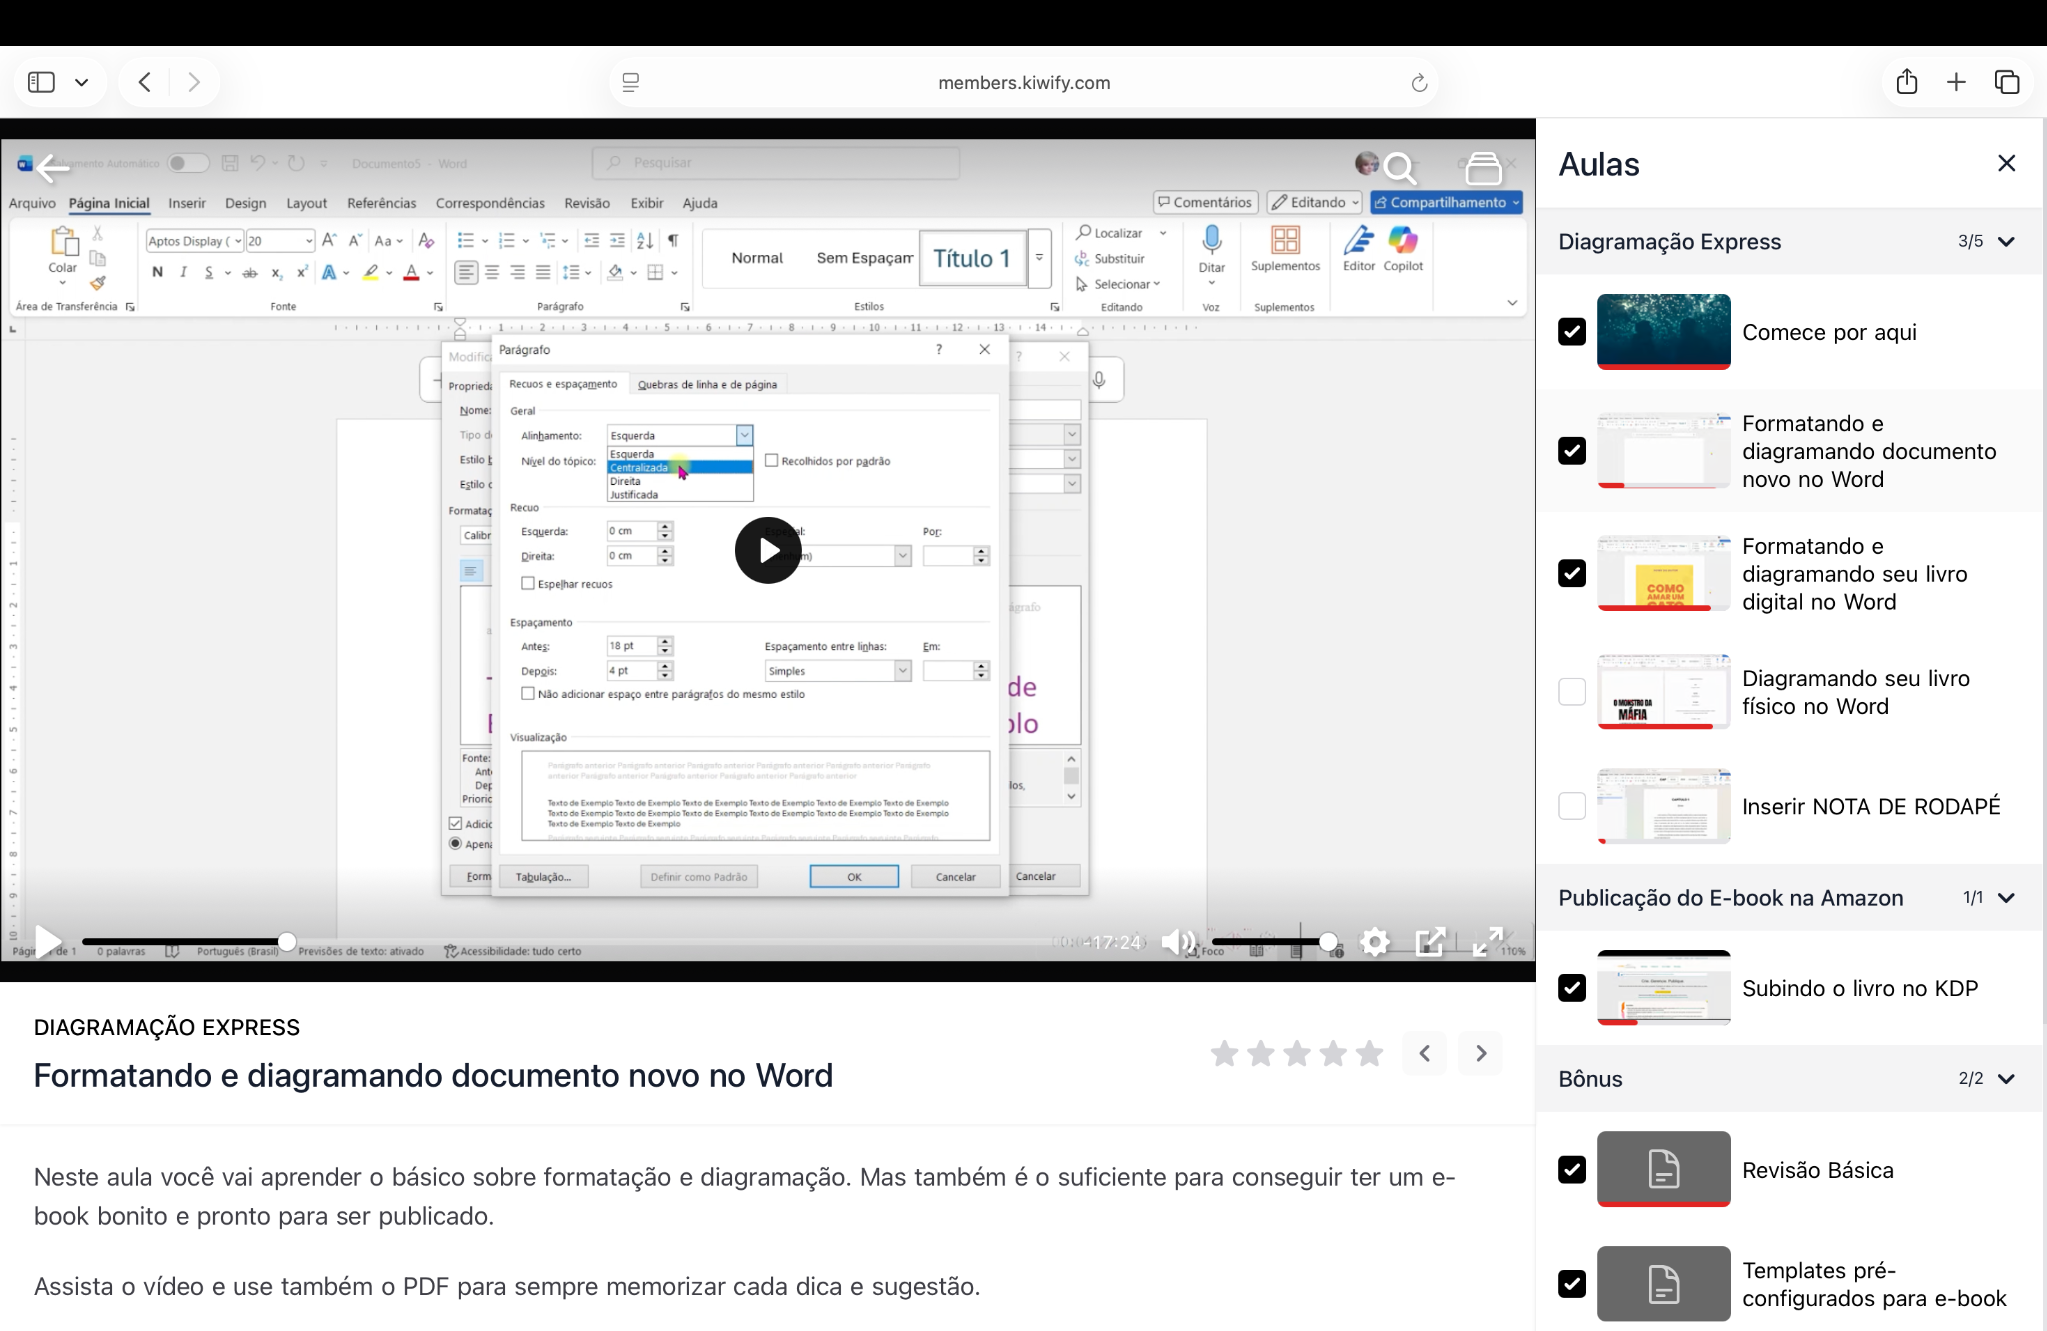This screenshot has width=2047, height=1331.
Task: Open the search magnifier over the video
Action: (x=1401, y=169)
